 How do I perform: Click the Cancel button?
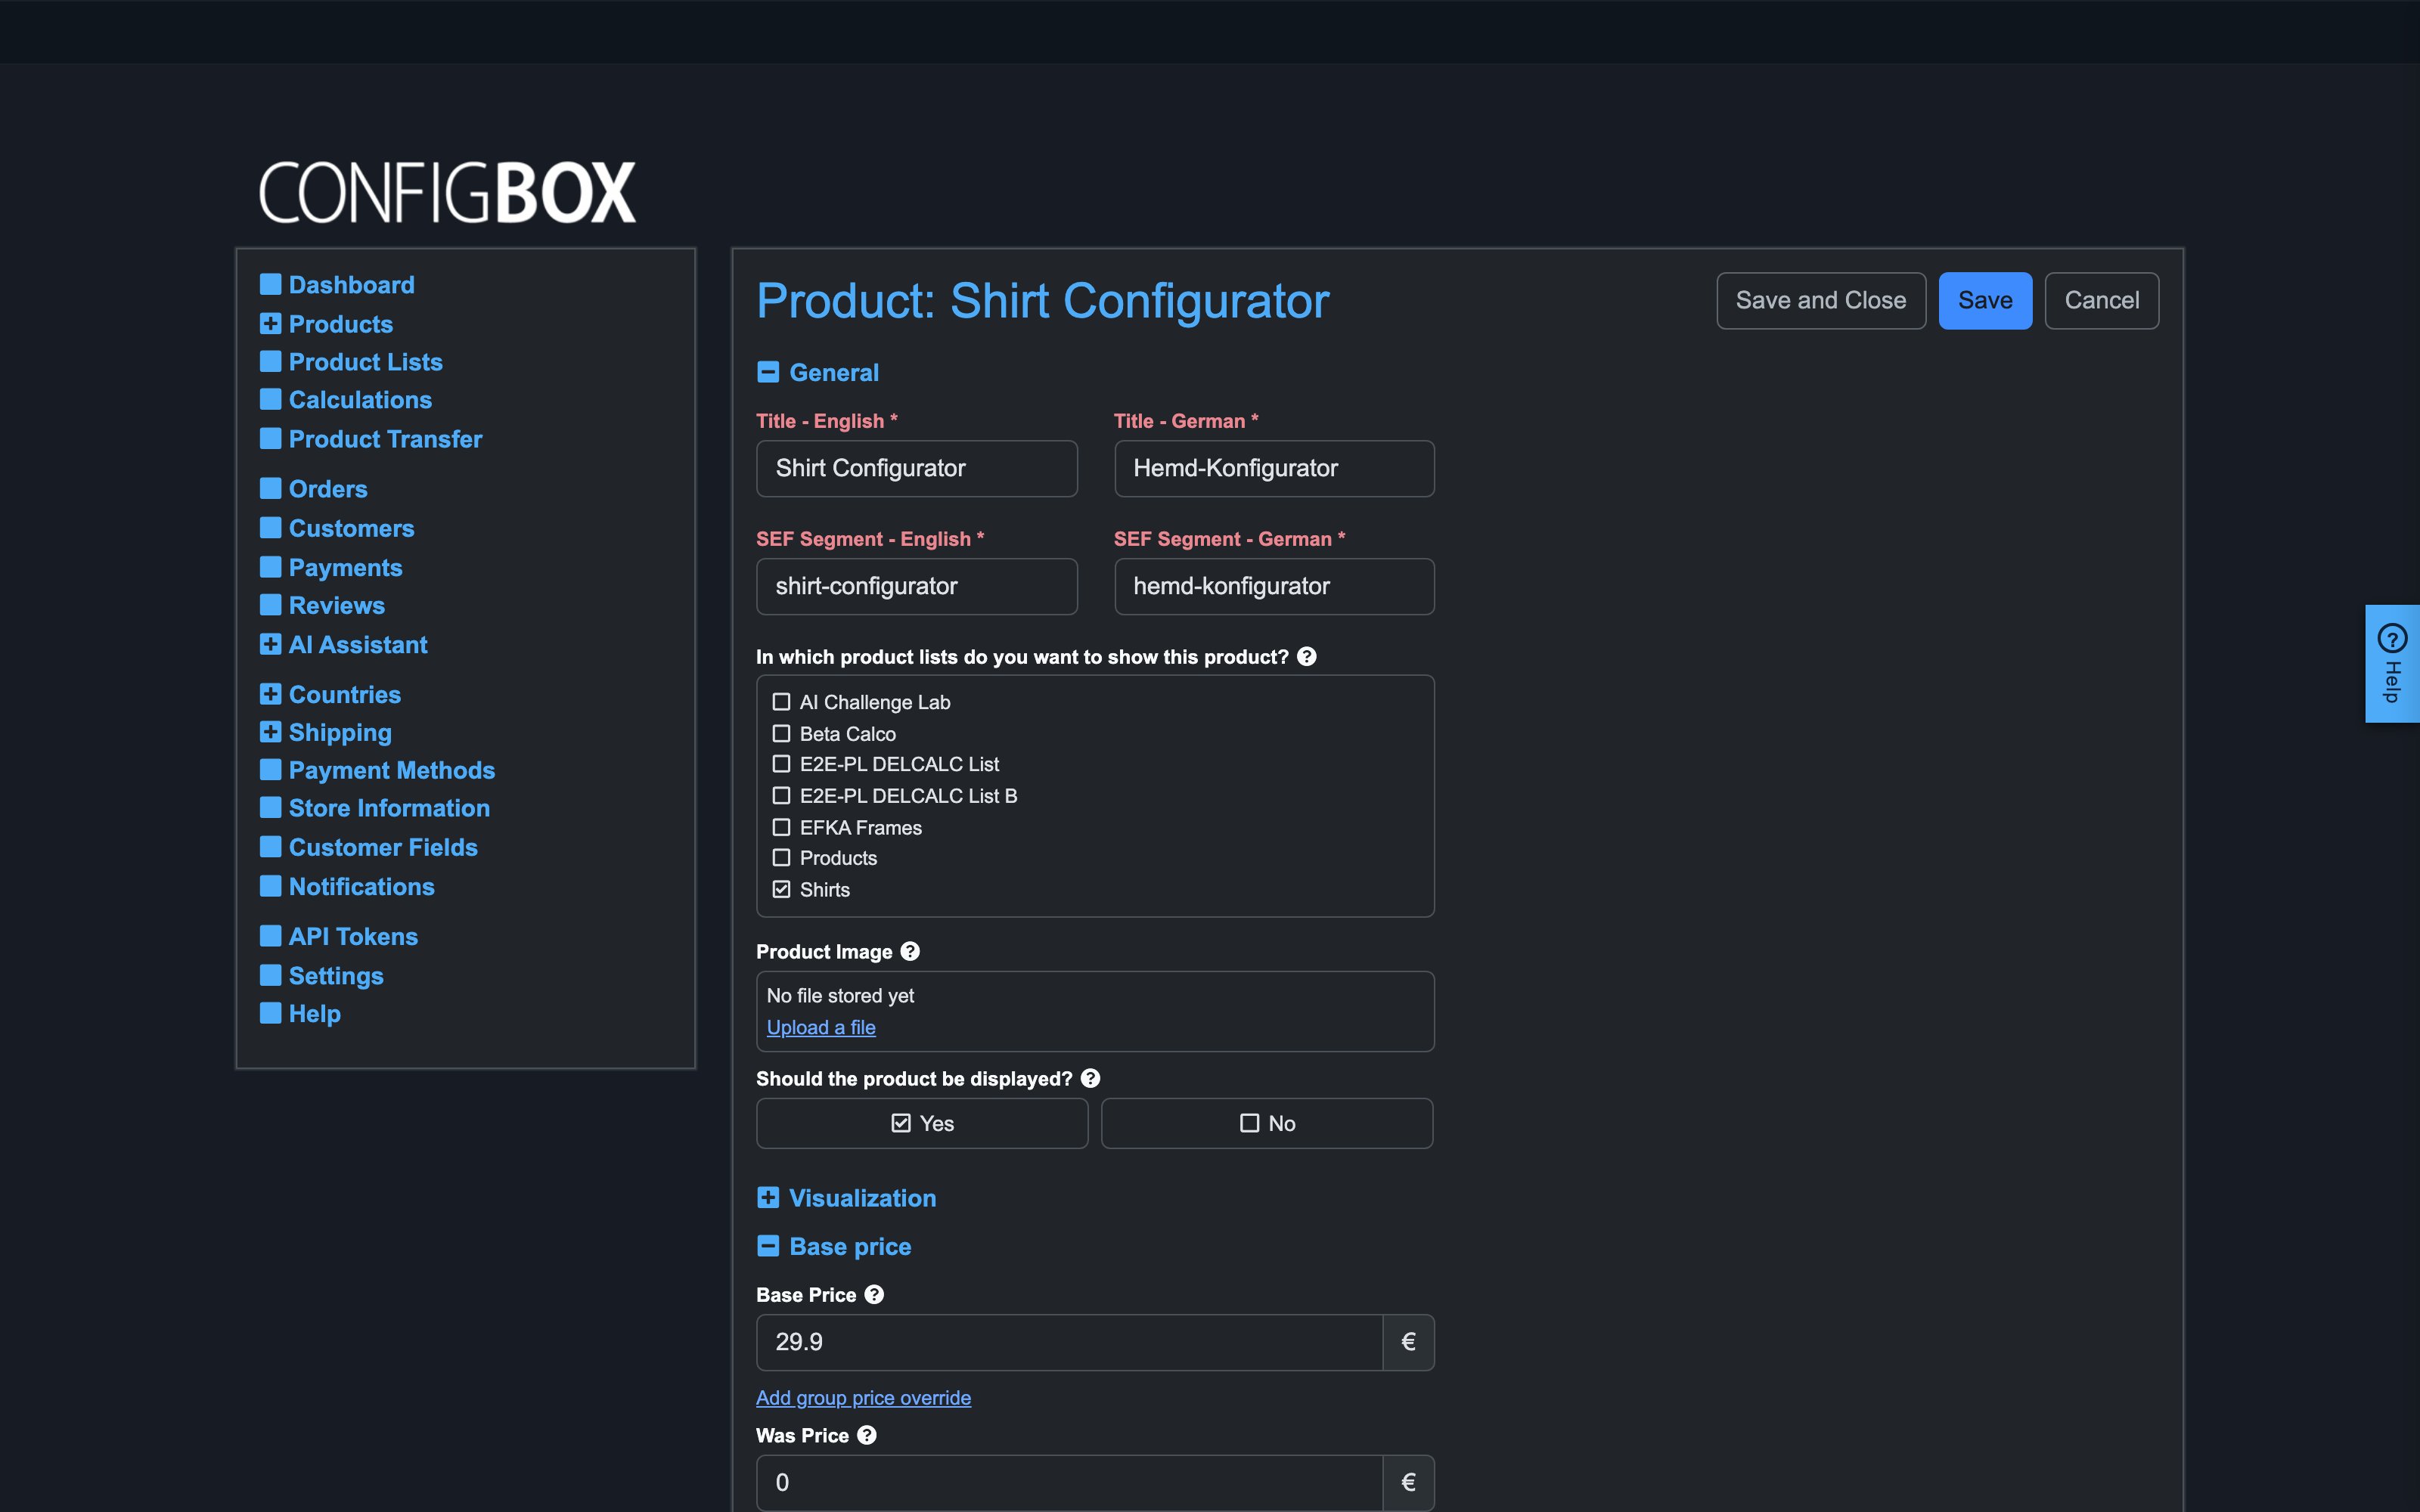coord(2102,300)
